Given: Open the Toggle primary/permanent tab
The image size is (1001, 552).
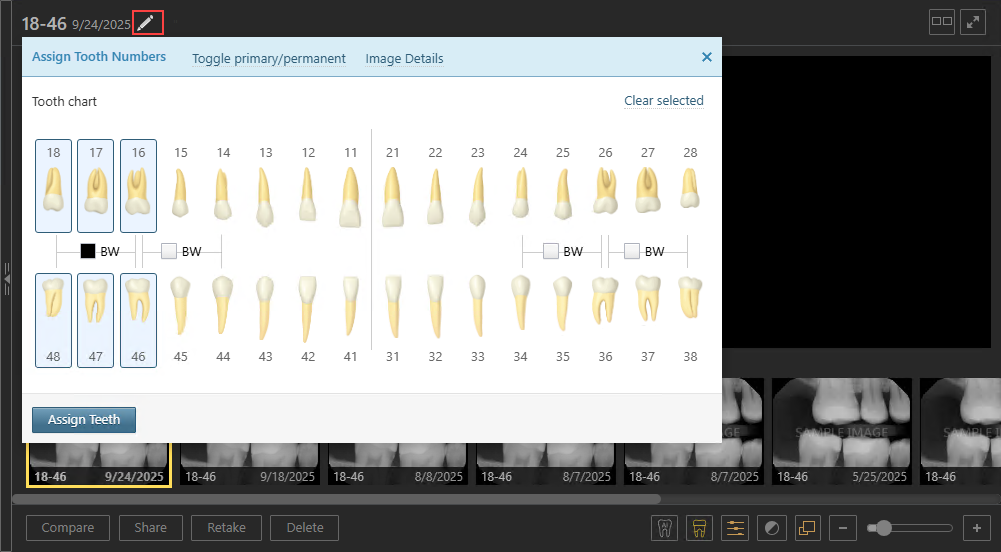Looking at the screenshot, I should pos(269,58).
